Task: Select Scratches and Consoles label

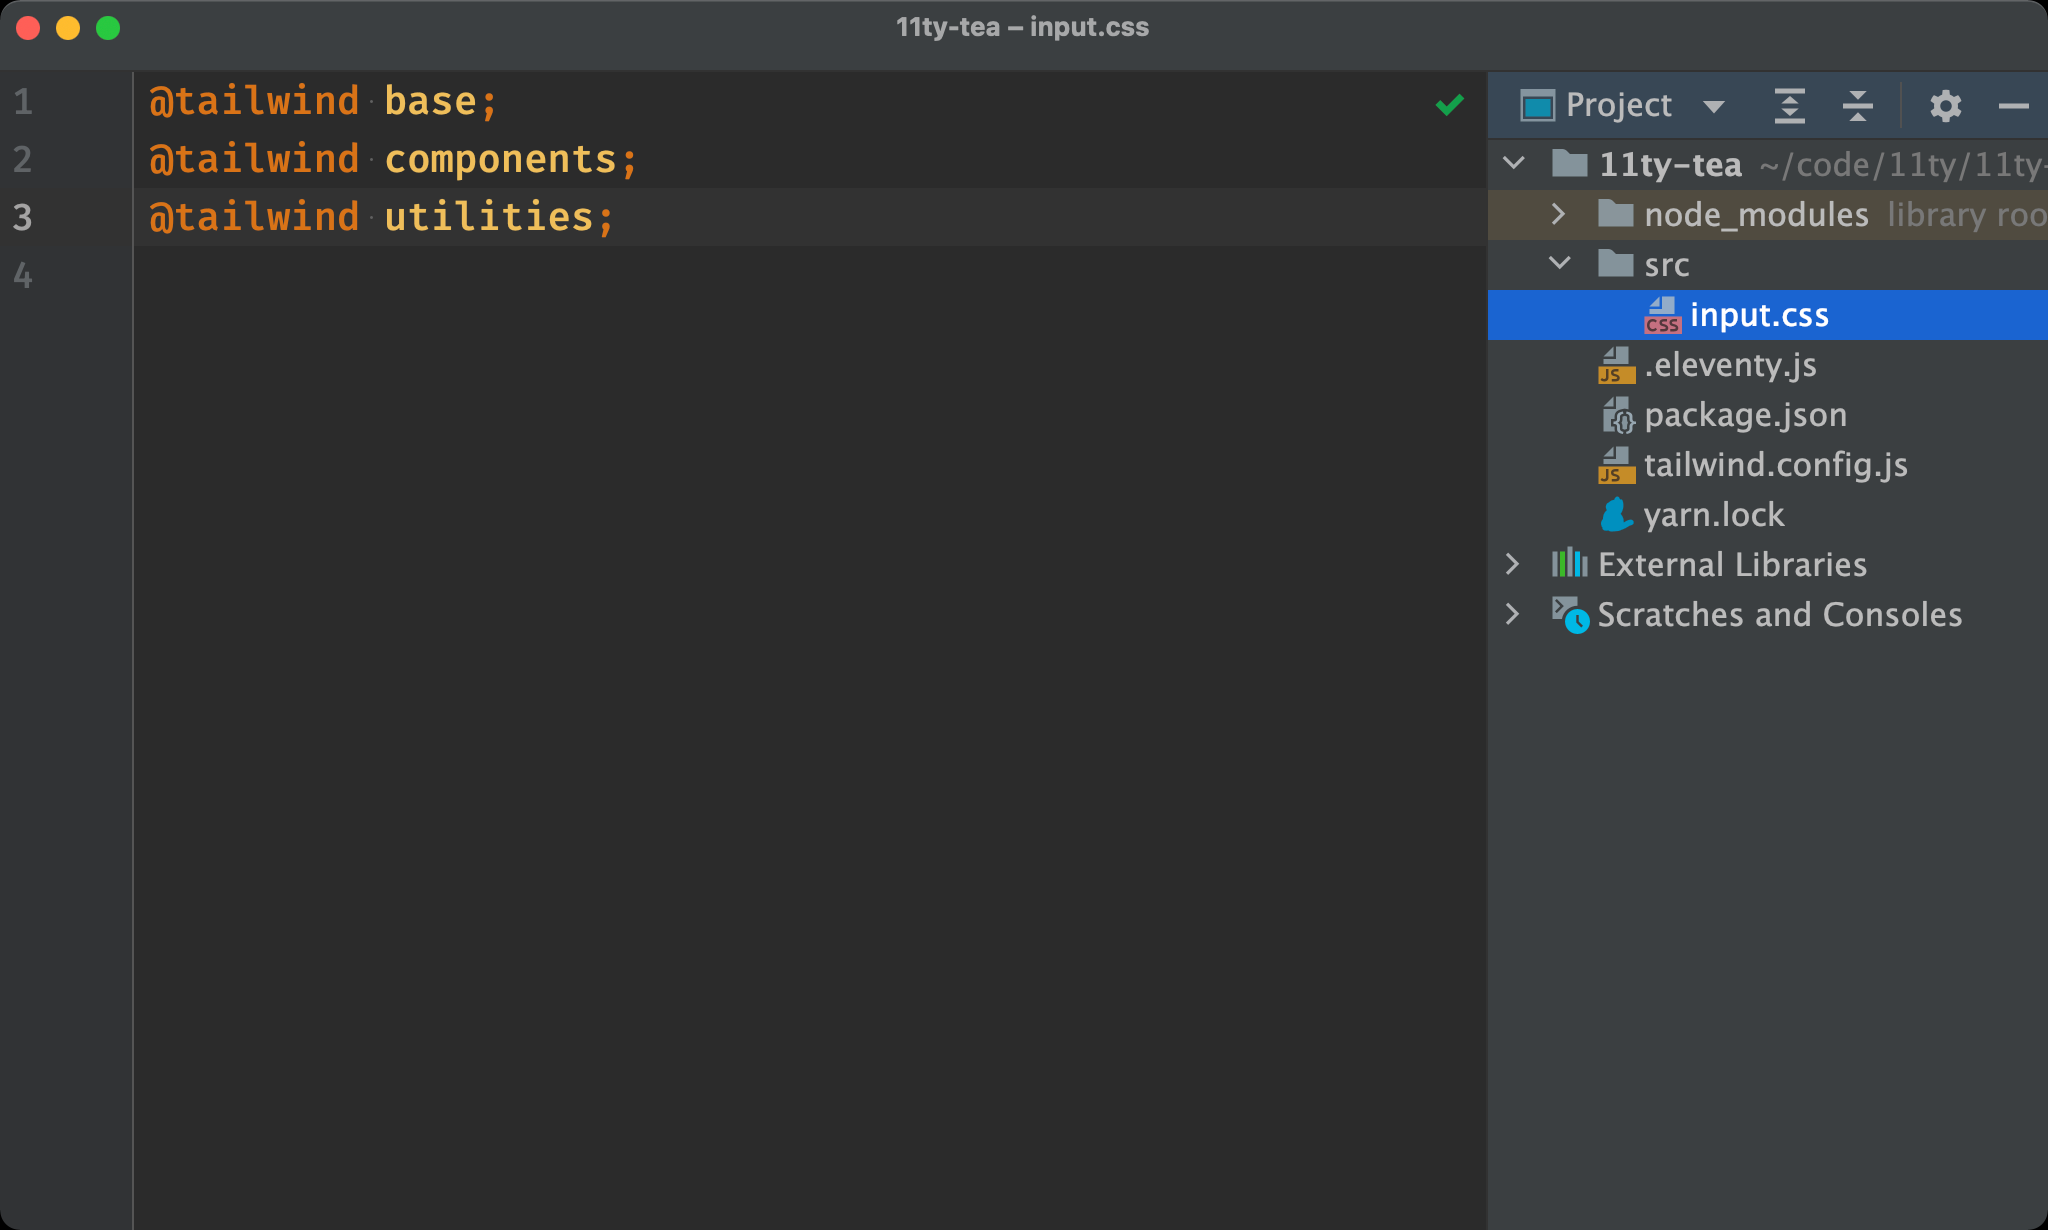Action: pos(1779,614)
